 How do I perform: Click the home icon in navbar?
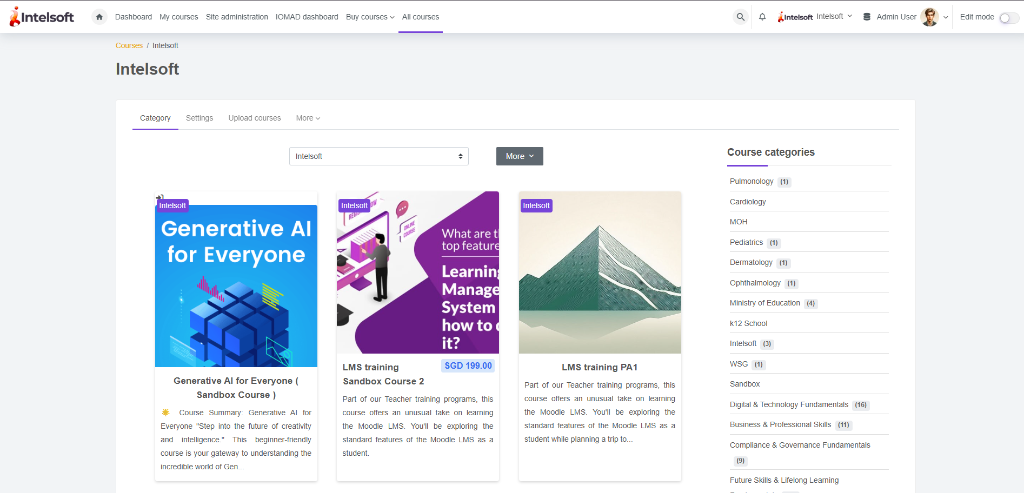click(99, 17)
